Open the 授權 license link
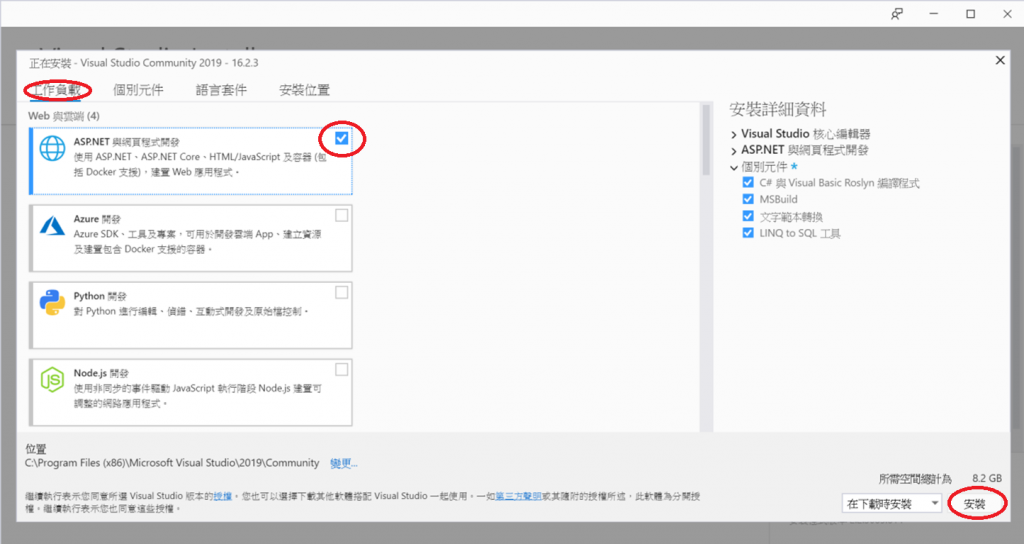Image resolution: width=1024 pixels, height=544 pixels. [x=223, y=496]
